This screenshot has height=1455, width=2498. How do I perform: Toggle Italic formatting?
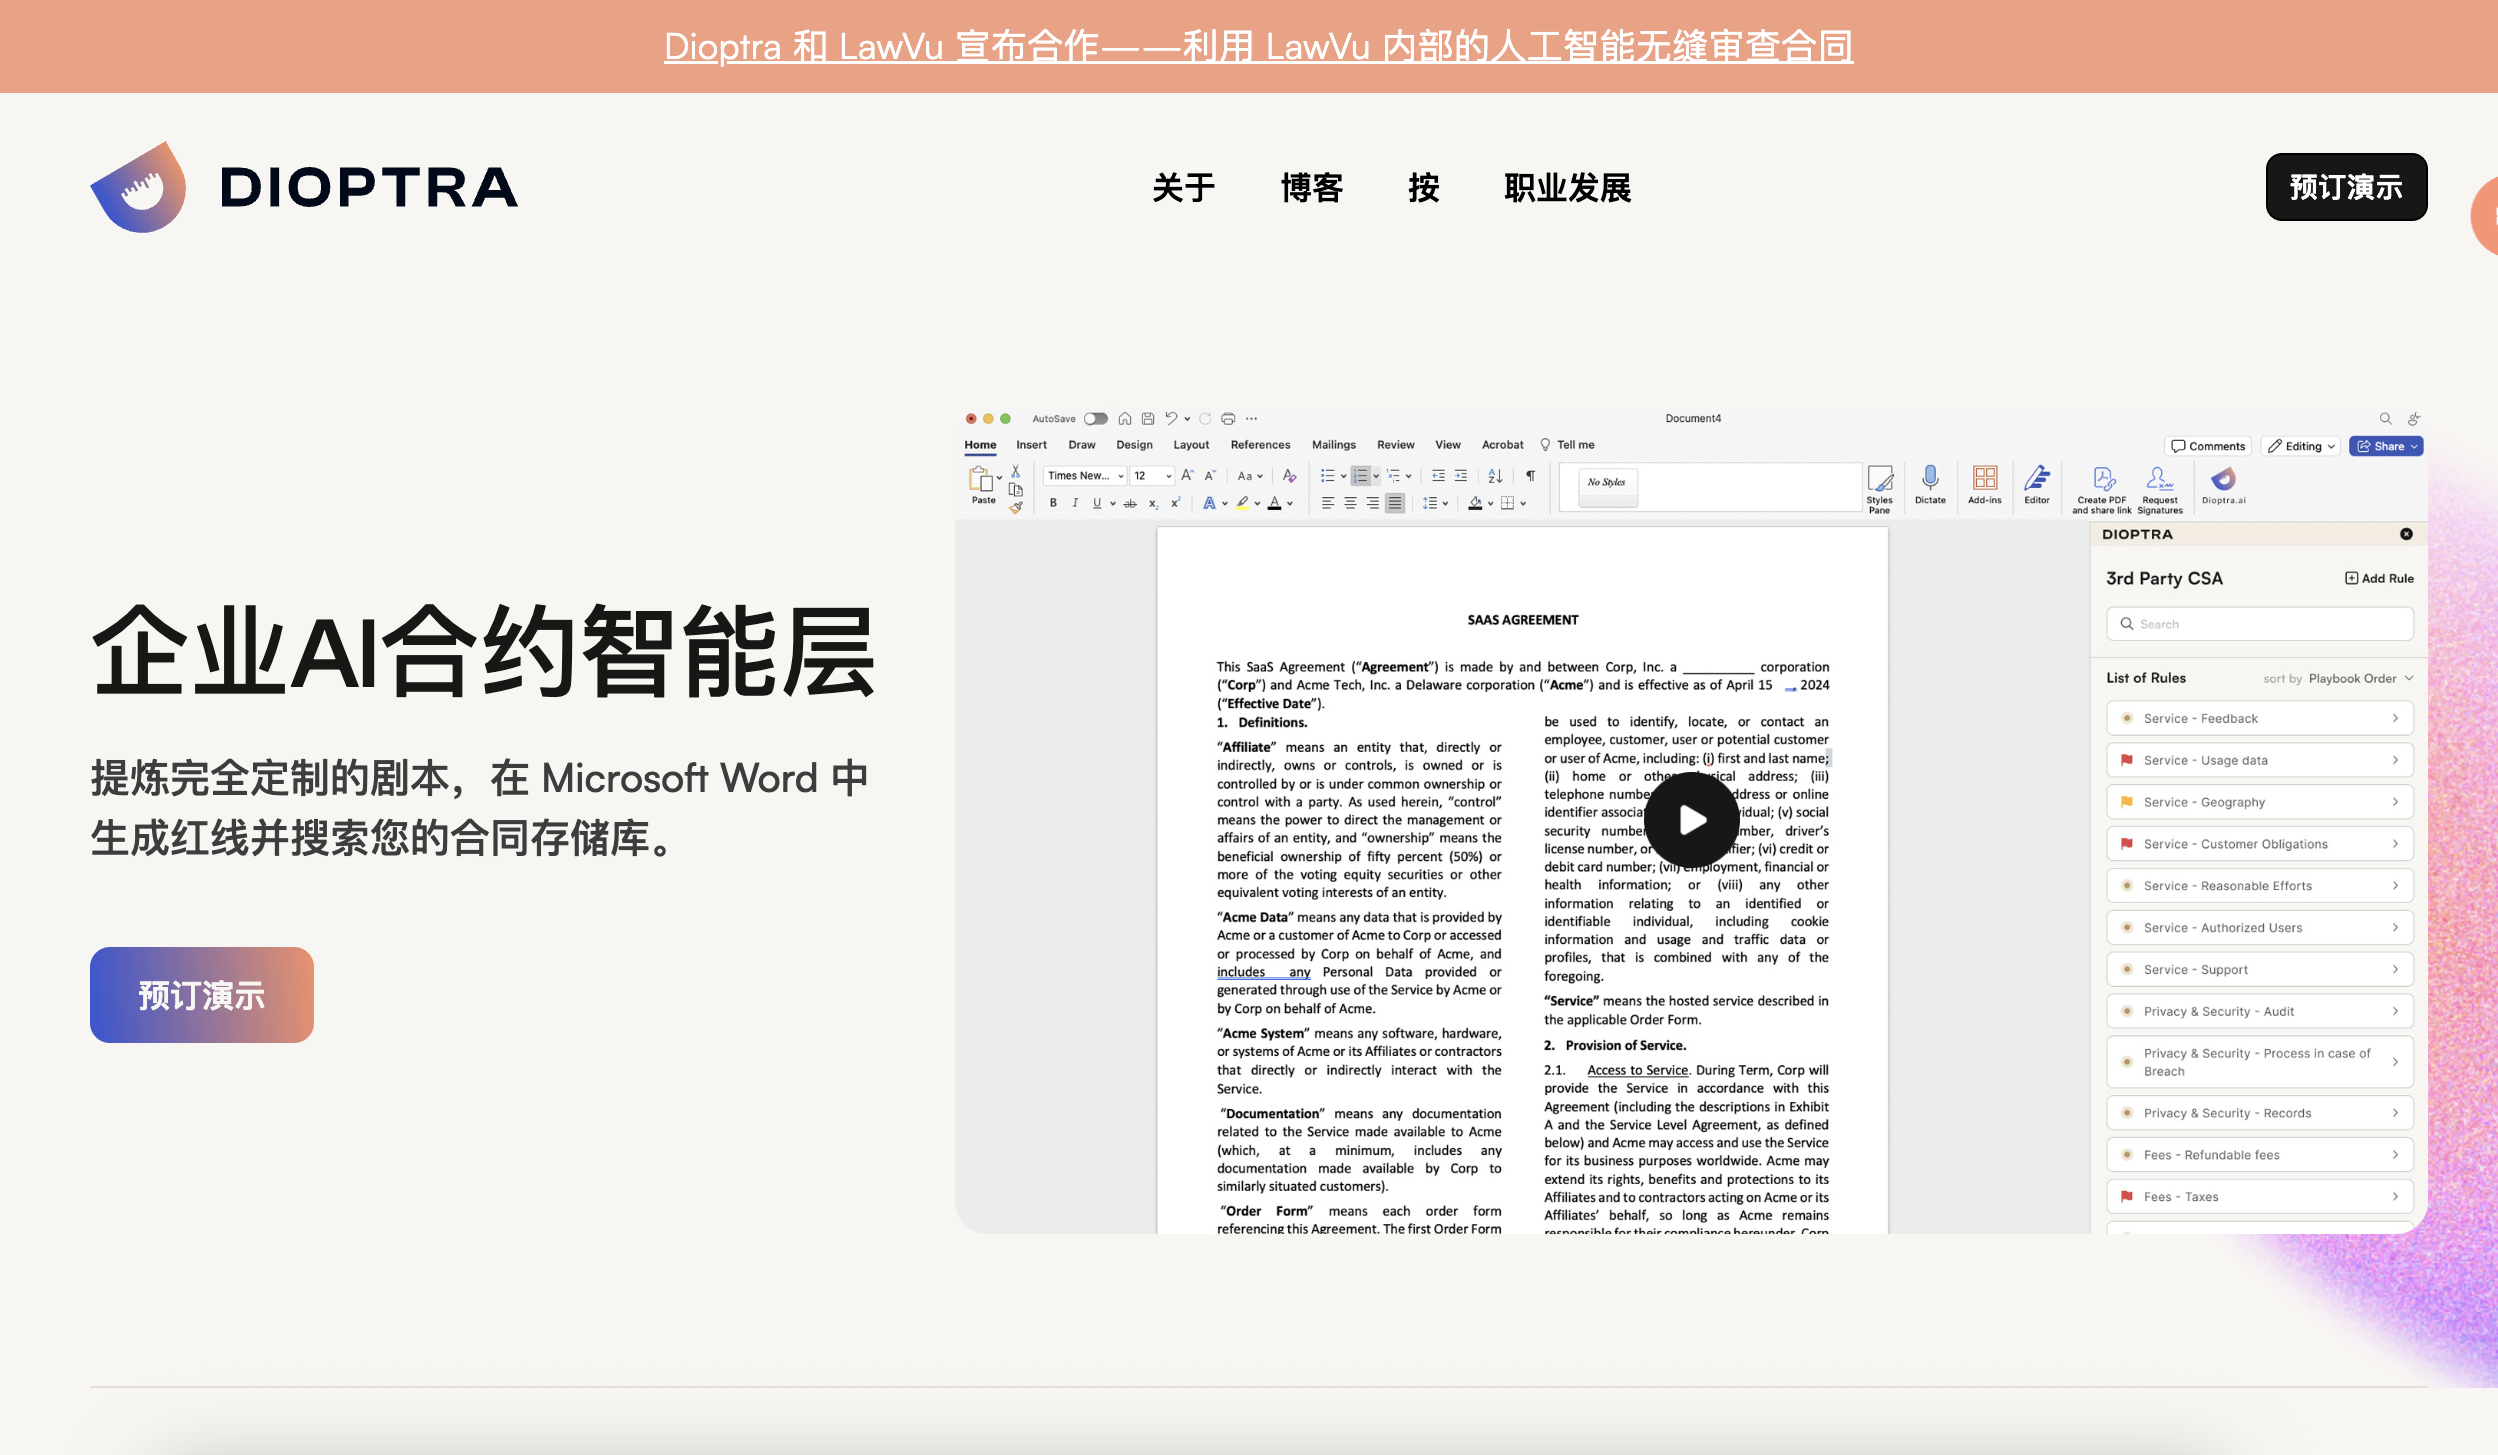[1075, 504]
